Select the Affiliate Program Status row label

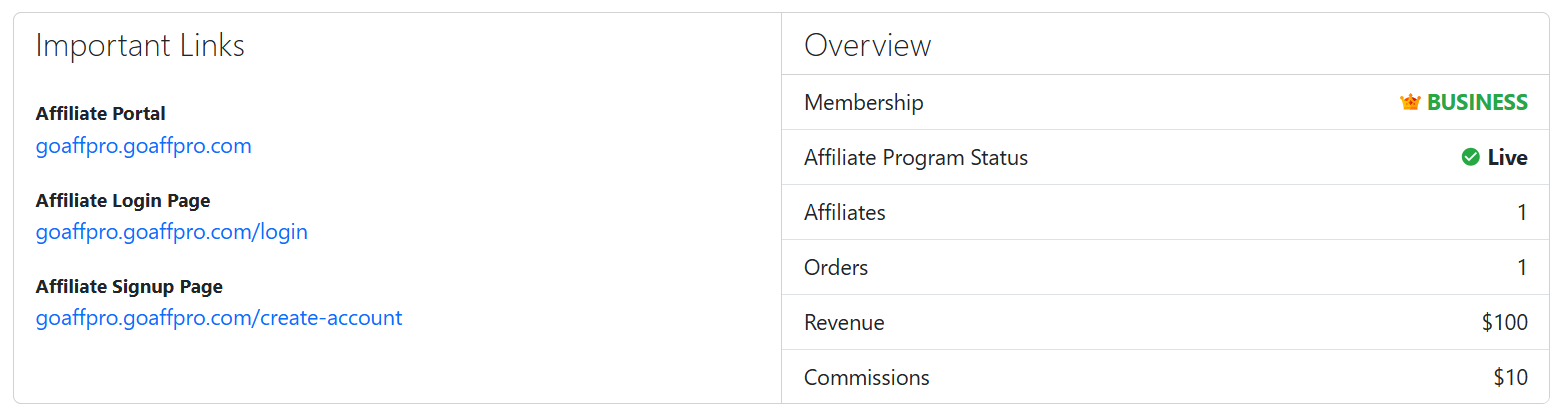point(915,157)
